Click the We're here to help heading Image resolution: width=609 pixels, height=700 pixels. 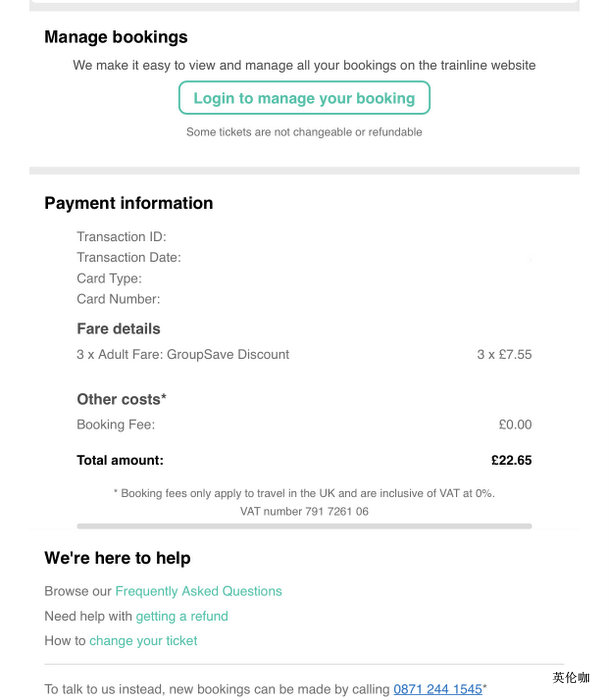[x=117, y=558]
